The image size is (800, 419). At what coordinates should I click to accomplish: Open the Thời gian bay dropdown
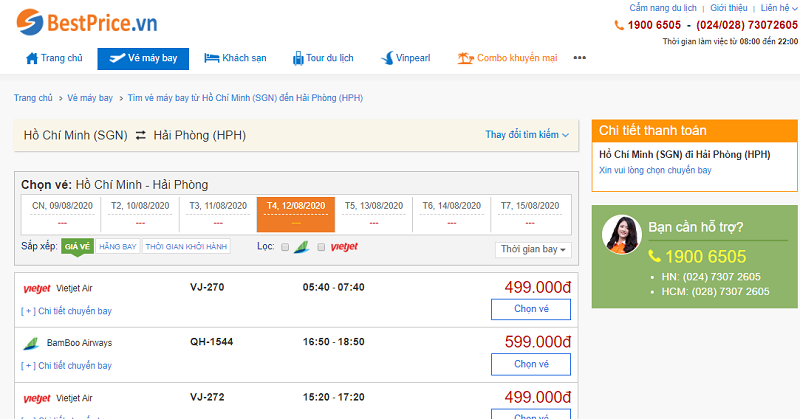tap(533, 250)
